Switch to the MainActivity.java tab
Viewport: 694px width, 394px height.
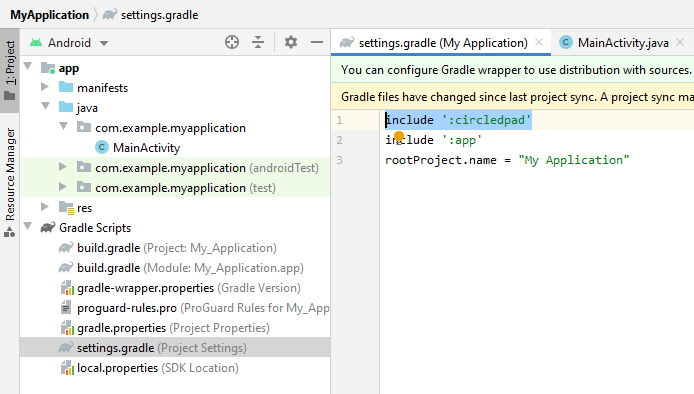[623, 43]
